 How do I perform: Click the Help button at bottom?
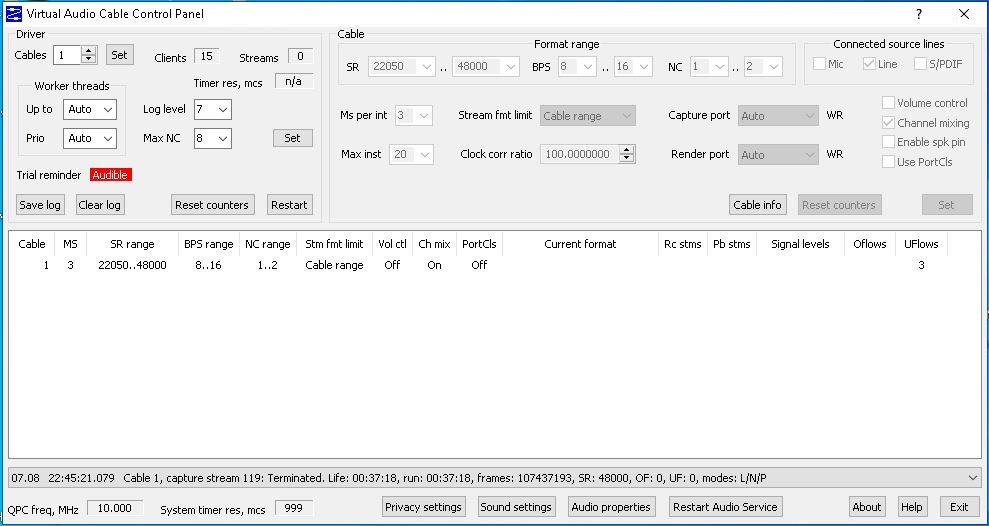tap(911, 507)
